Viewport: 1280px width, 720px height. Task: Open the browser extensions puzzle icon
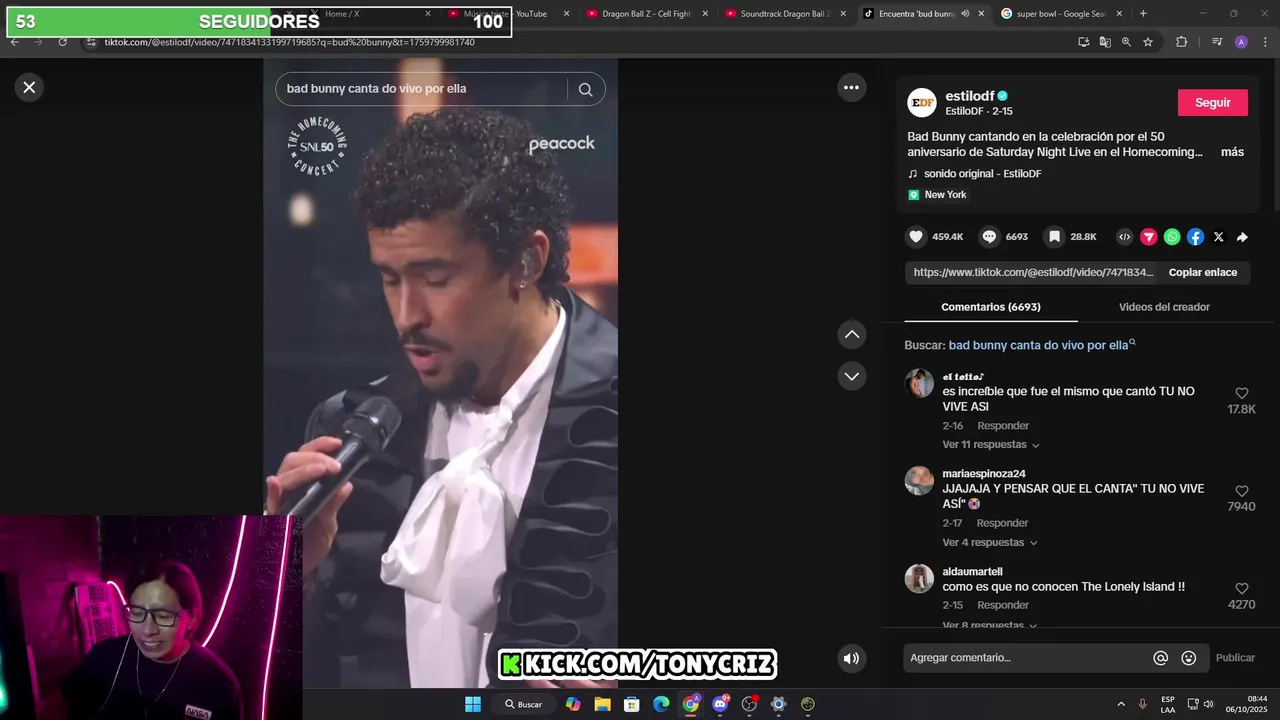tap(1181, 42)
